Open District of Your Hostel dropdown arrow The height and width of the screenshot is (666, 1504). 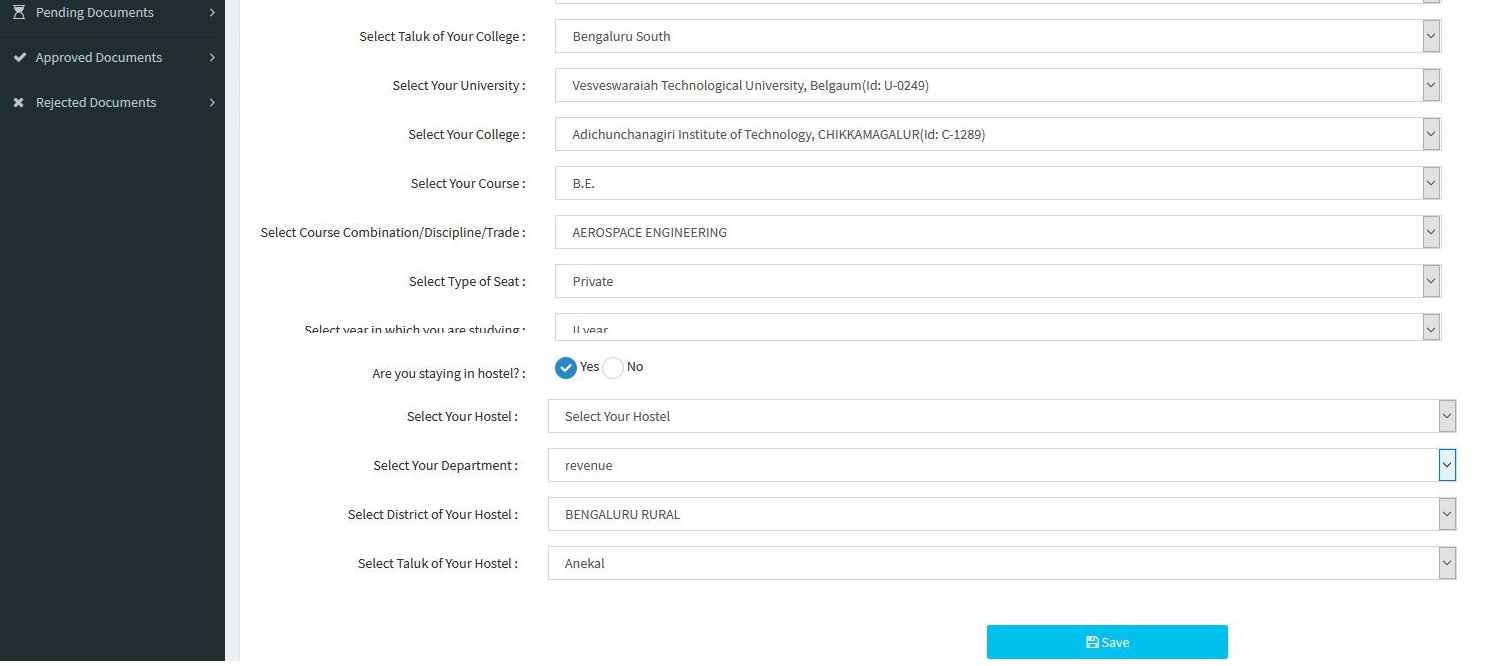click(1447, 514)
